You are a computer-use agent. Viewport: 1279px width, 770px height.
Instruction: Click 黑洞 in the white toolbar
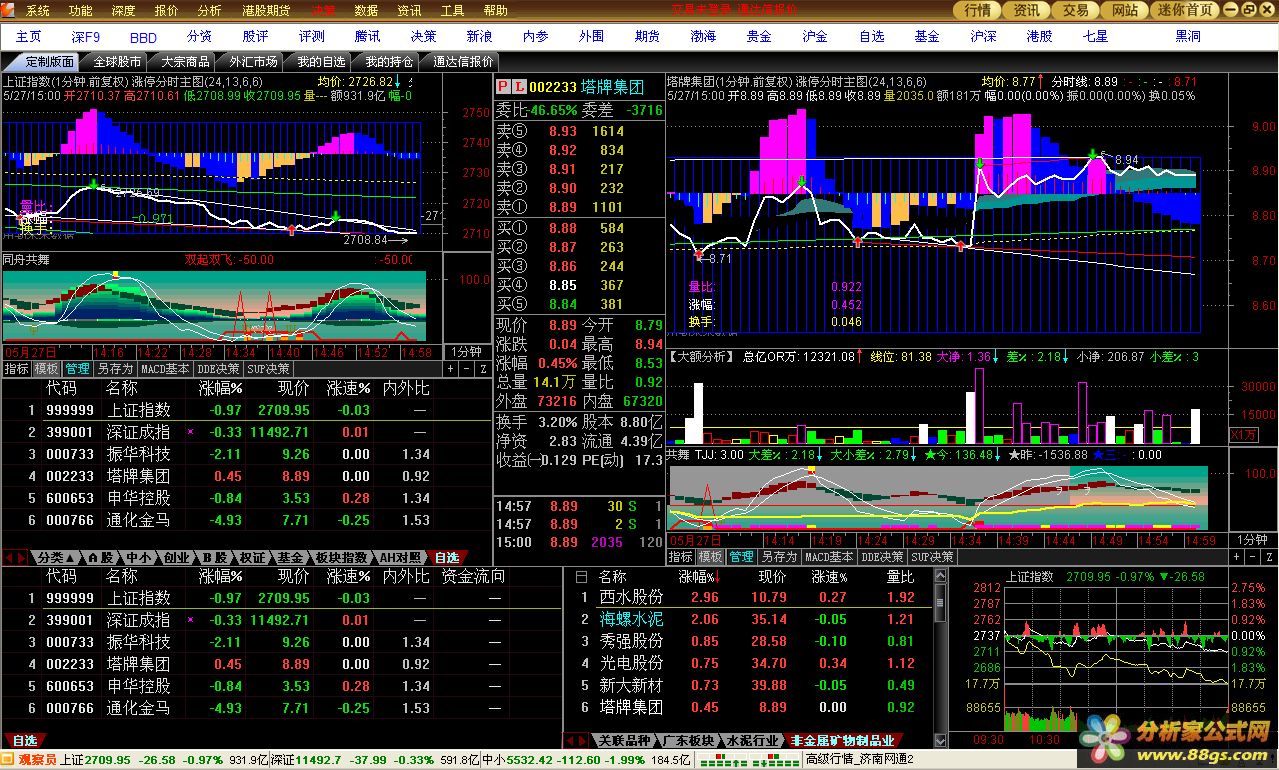1187,36
